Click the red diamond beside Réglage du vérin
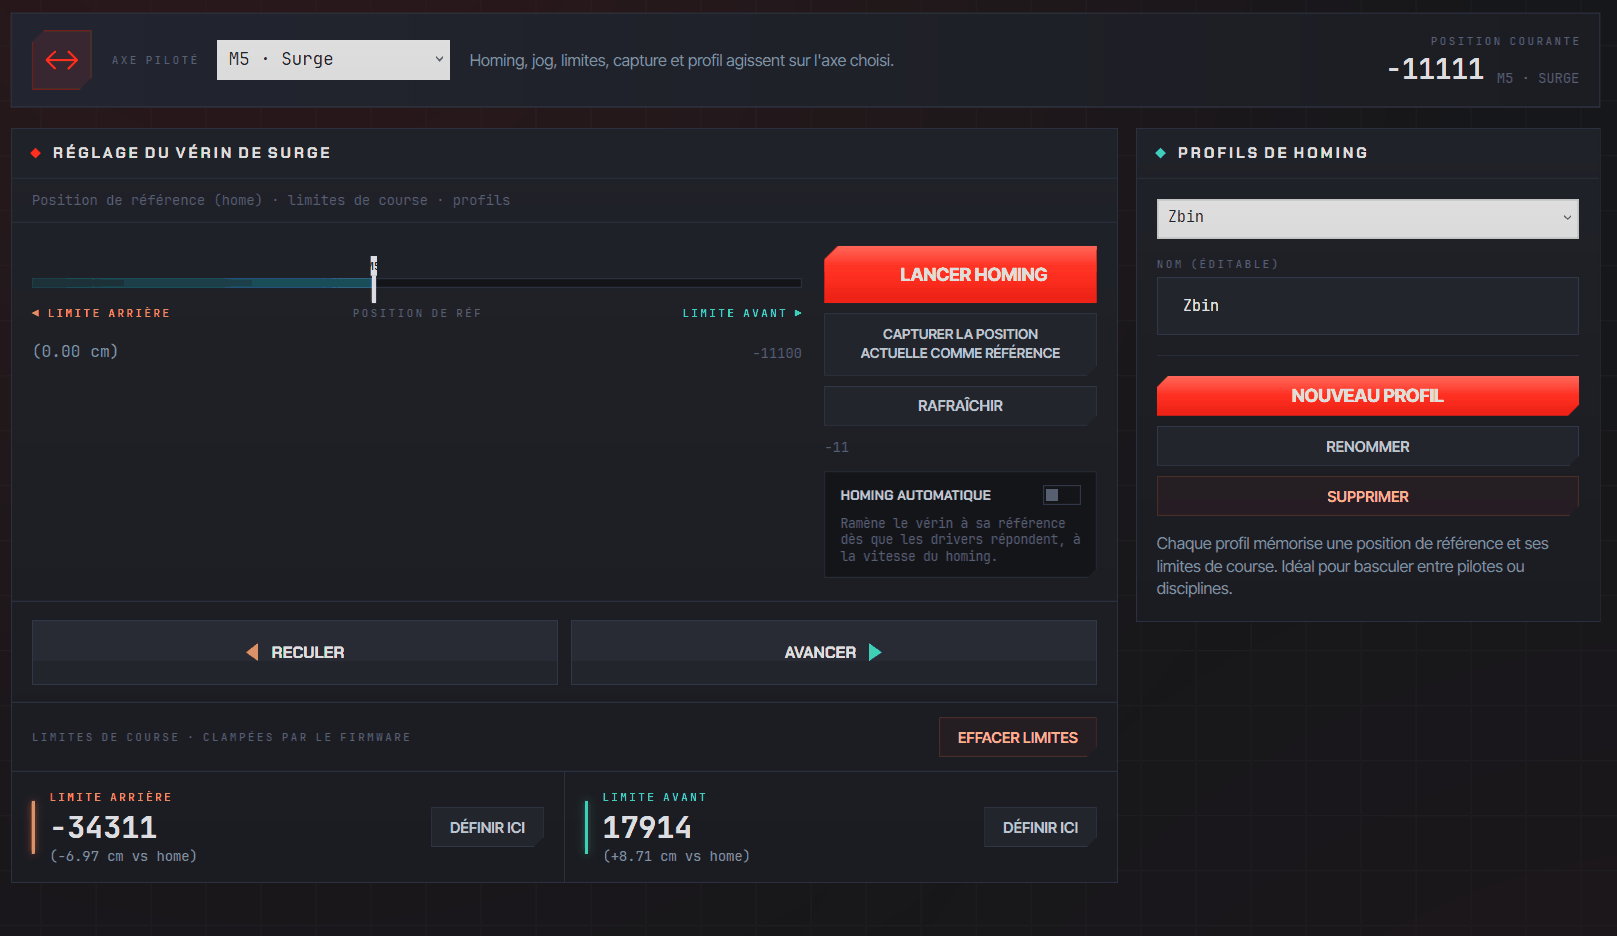Image resolution: width=1617 pixels, height=936 pixels. click(36, 153)
